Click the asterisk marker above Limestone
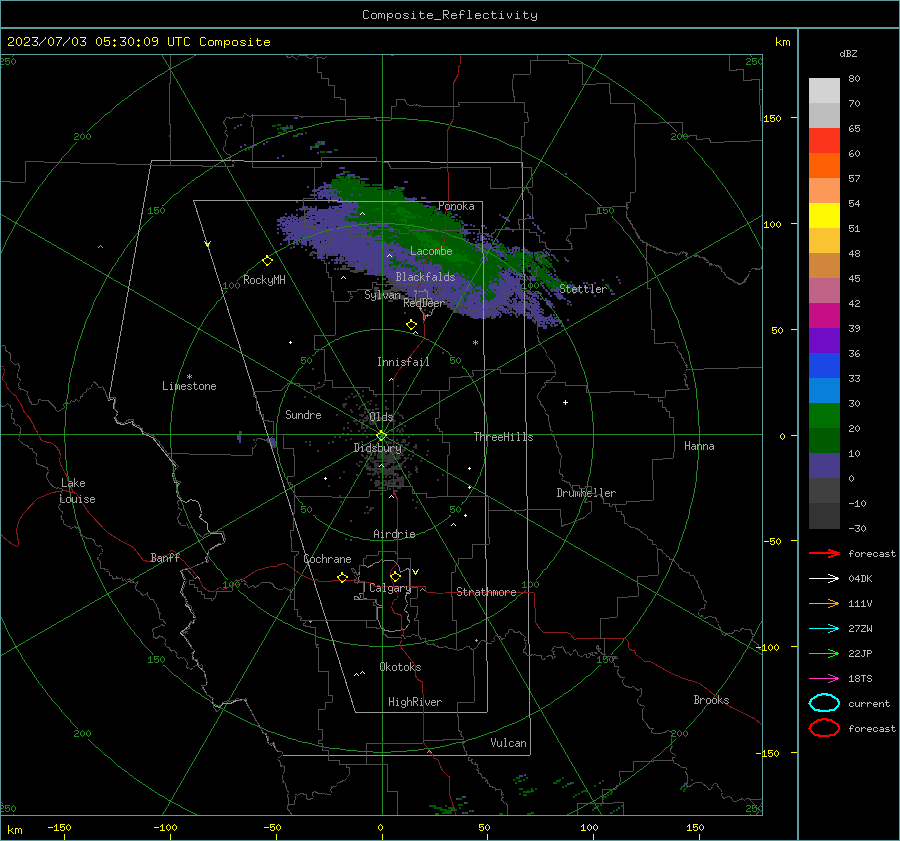900x841 pixels. [x=189, y=377]
